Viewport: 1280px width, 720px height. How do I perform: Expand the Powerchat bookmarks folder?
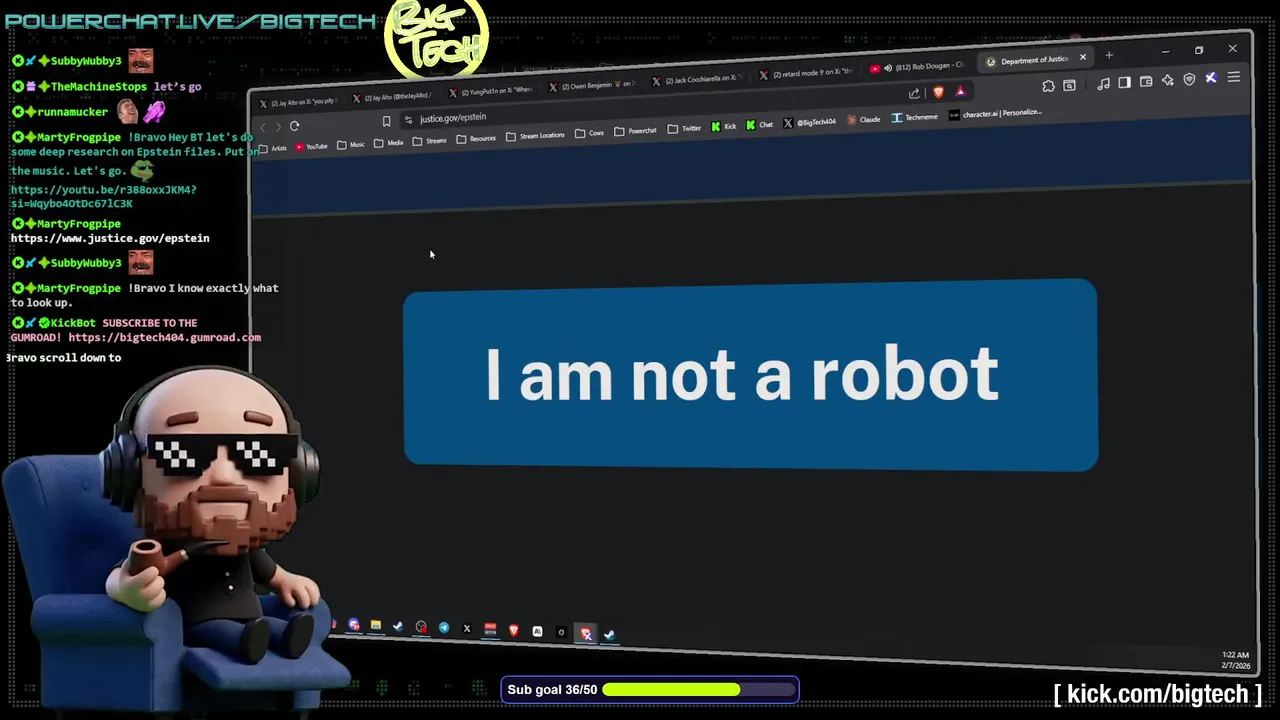[x=636, y=131]
